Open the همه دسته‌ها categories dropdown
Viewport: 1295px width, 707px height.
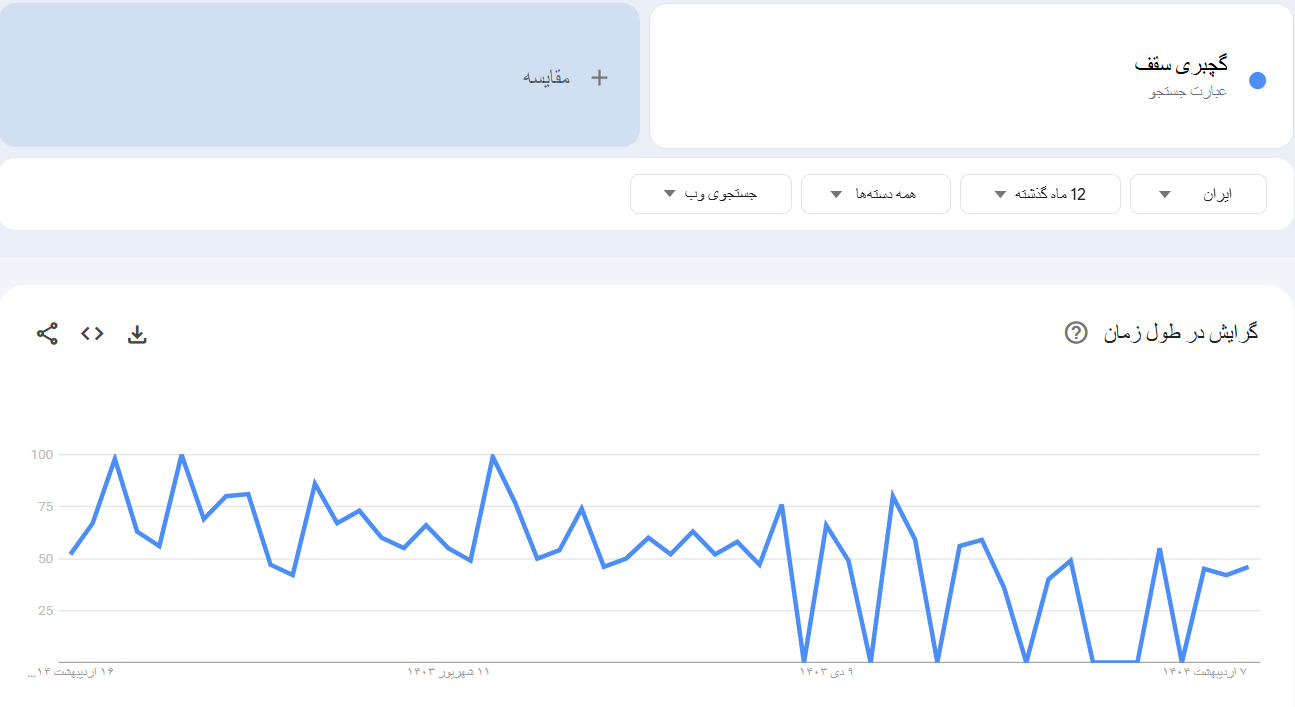875,193
